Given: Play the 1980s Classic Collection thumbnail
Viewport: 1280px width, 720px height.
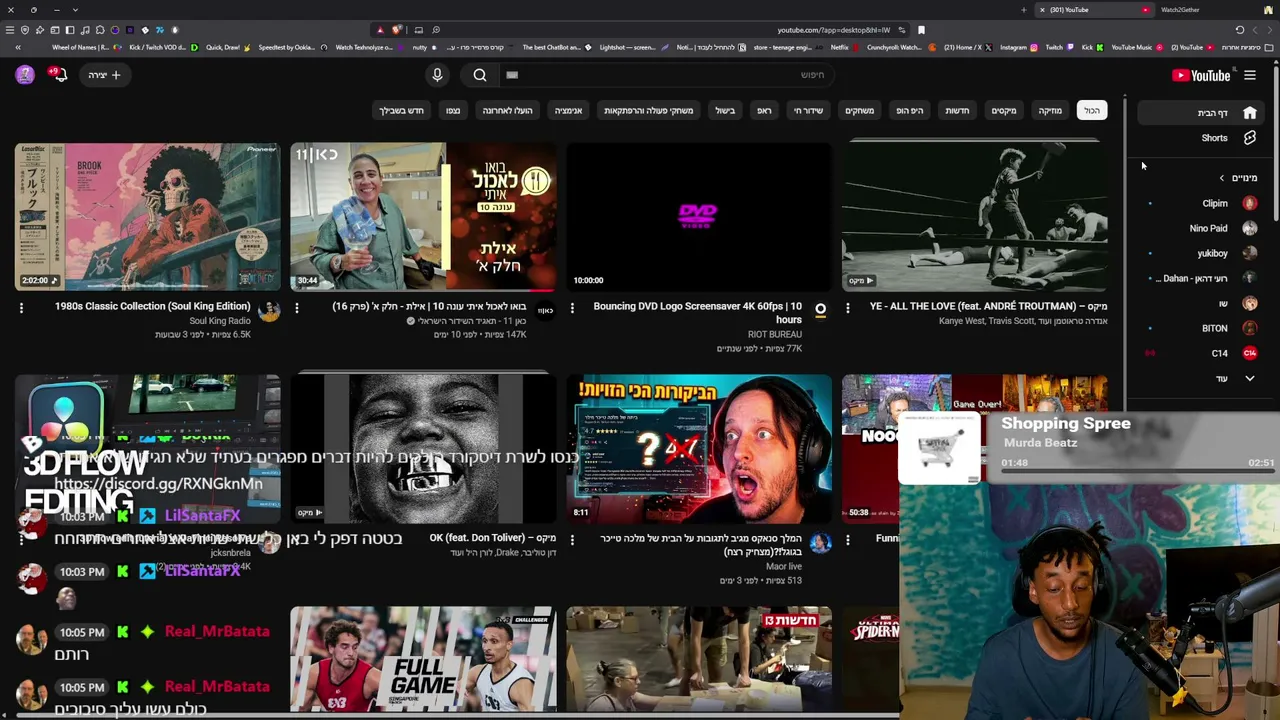Looking at the screenshot, I should pyautogui.click(x=148, y=217).
